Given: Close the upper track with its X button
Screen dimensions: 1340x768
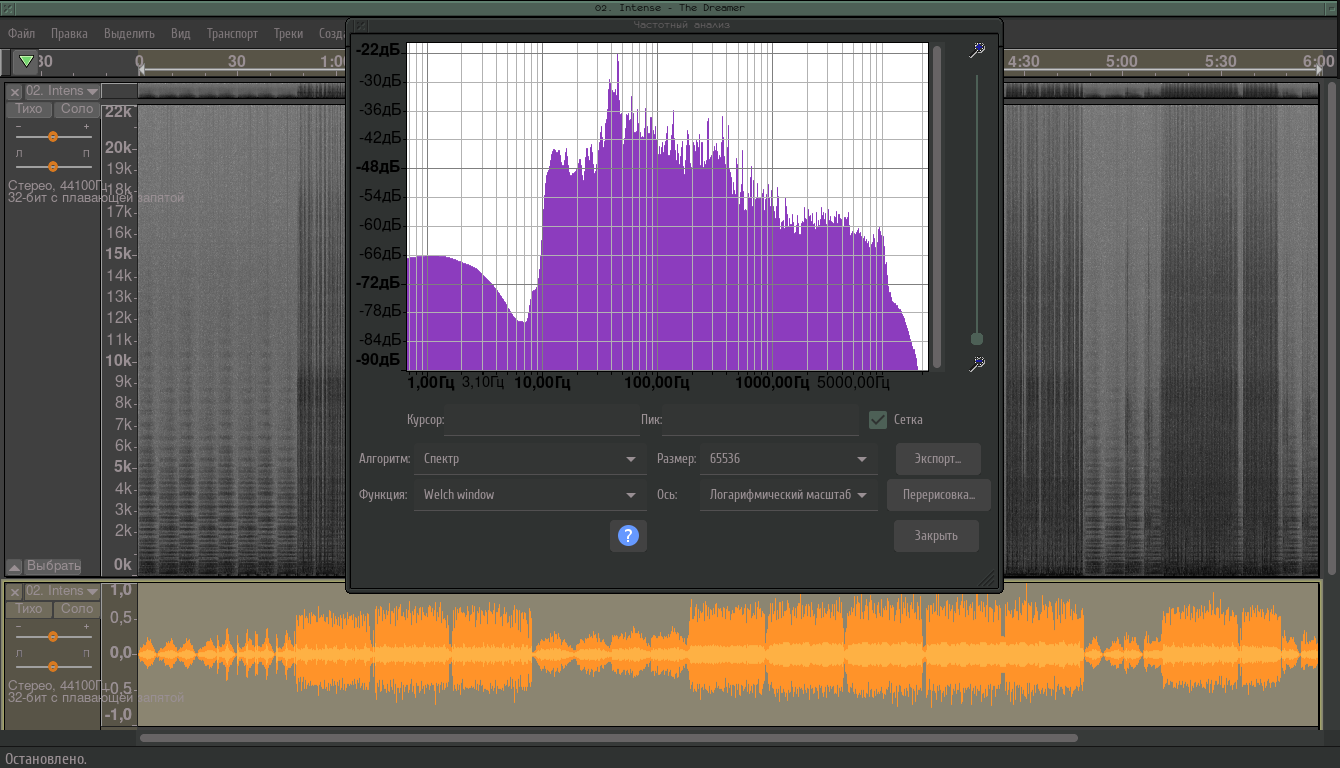Looking at the screenshot, I should coord(15,91).
